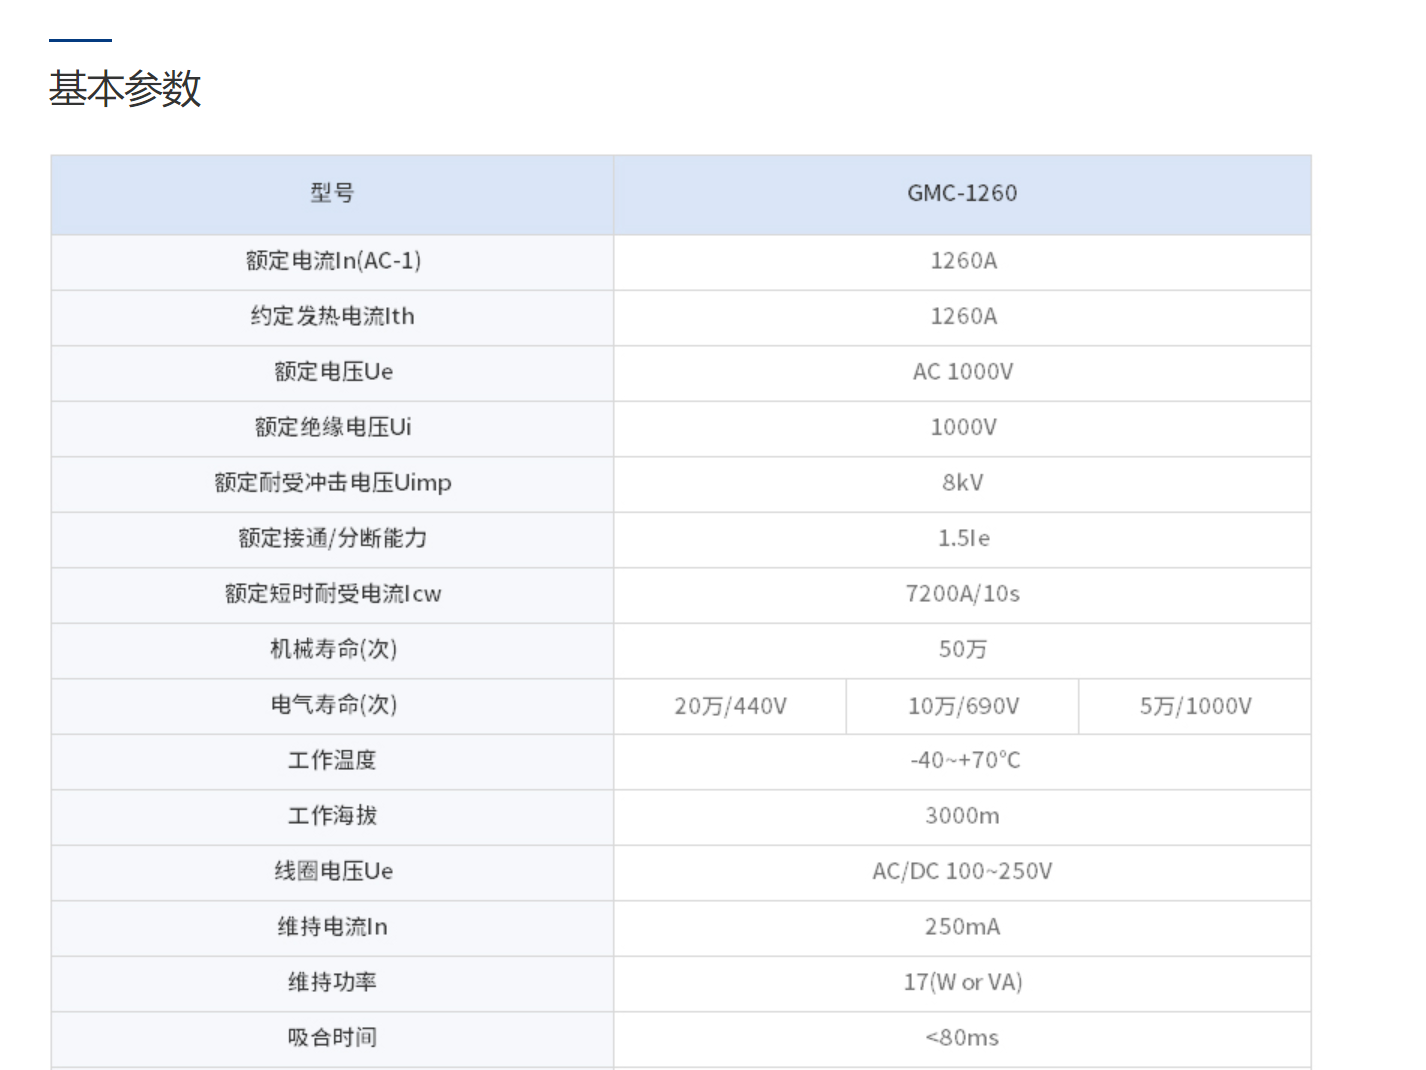Select the 额定接通/分断能力 row label
The height and width of the screenshot is (1070, 1426).
[x=332, y=538]
